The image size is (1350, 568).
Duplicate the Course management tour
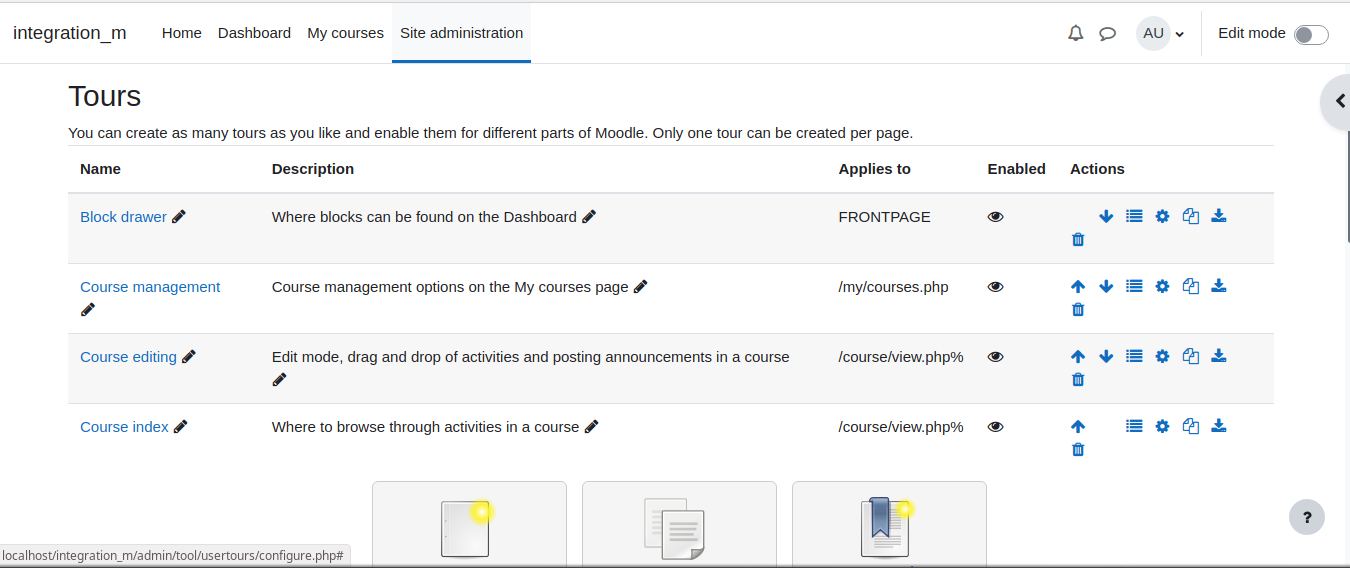click(x=1190, y=286)
